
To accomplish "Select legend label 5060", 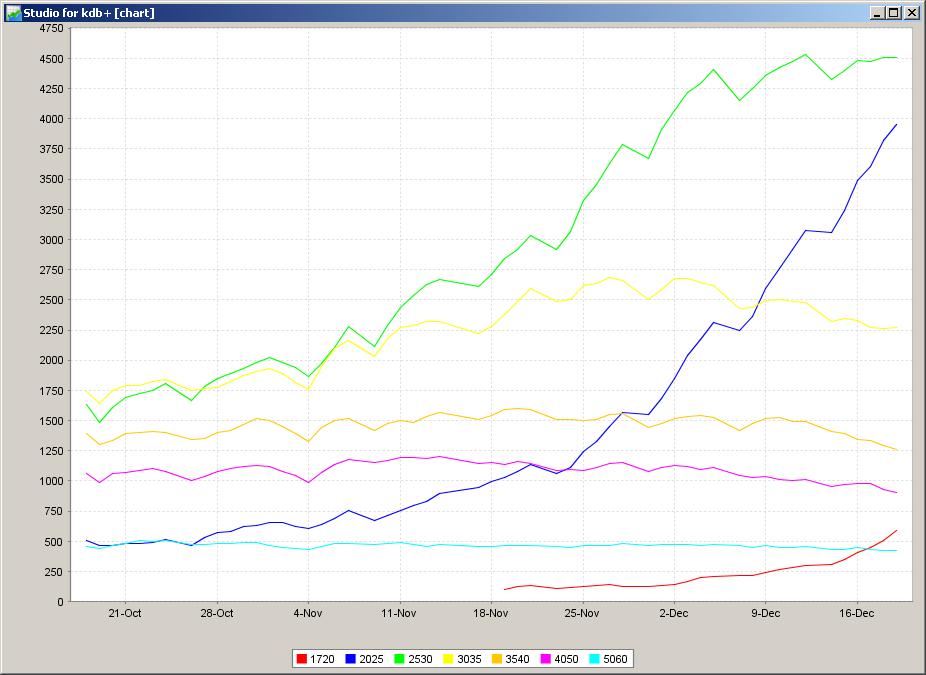I will coord(615,659).
